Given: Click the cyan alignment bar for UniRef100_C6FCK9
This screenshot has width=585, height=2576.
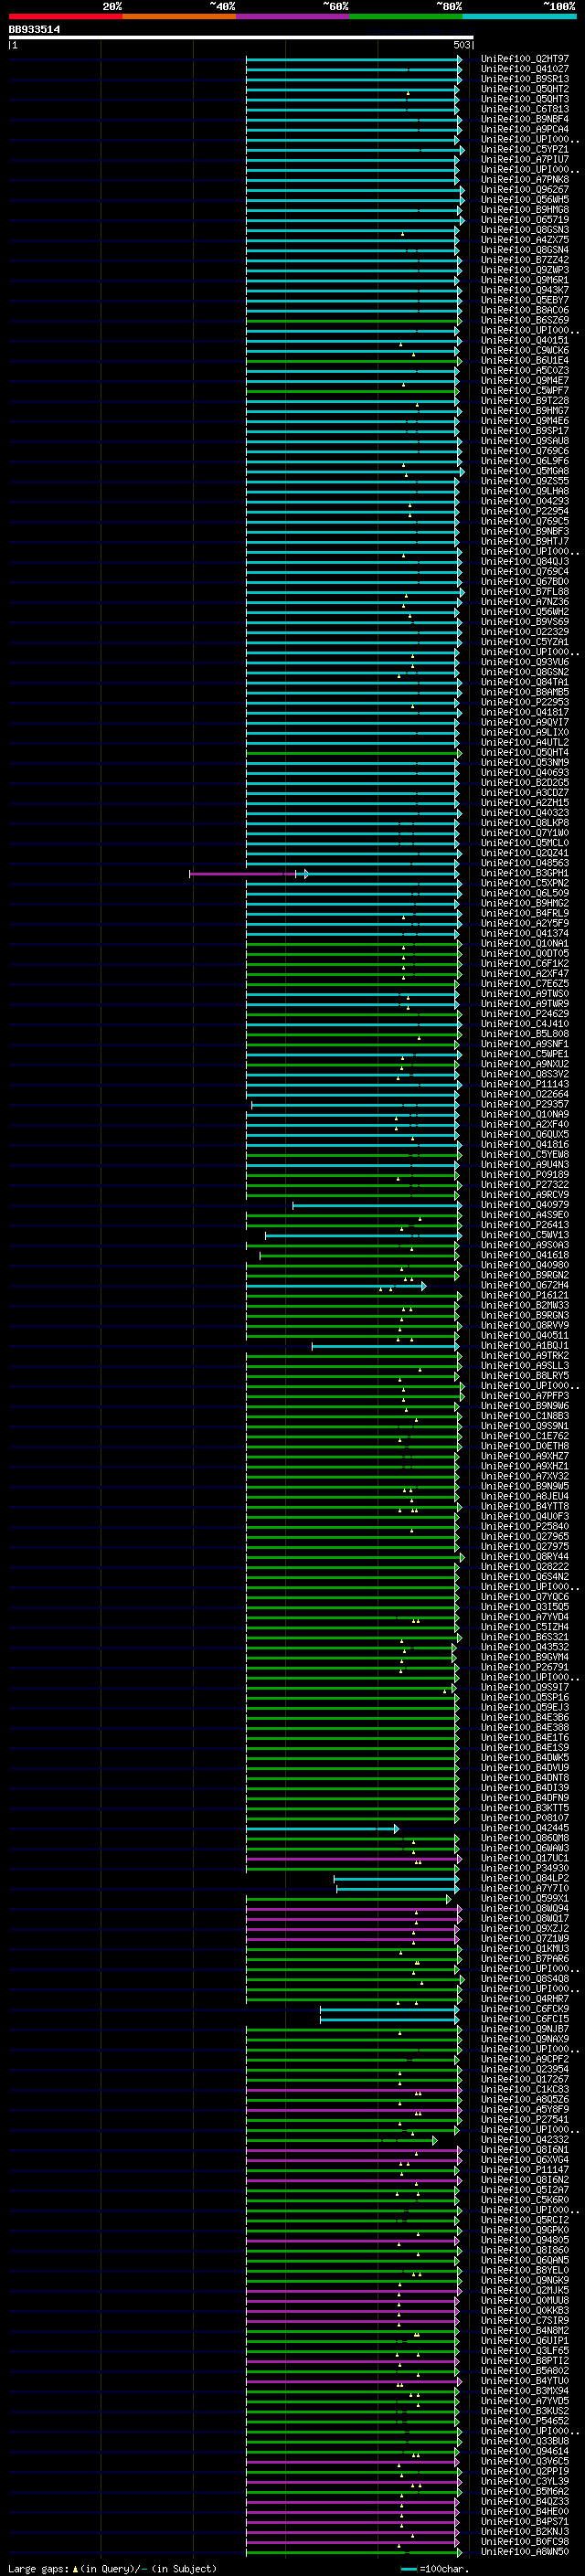Looking at the screenshot, I should (389, 2009).
